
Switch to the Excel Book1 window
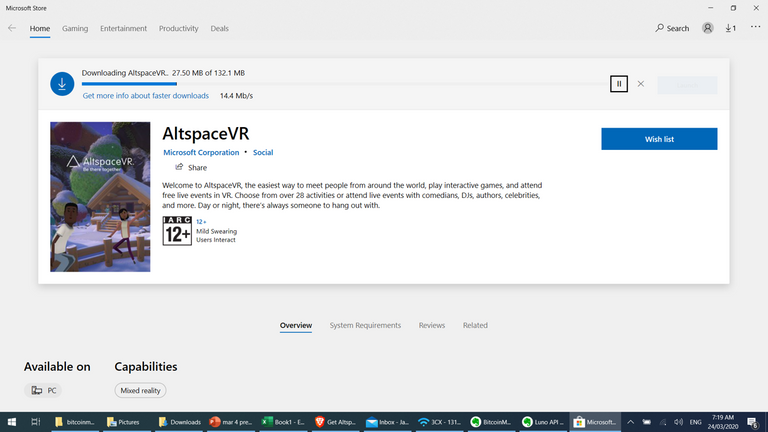(x=283, y=422)
